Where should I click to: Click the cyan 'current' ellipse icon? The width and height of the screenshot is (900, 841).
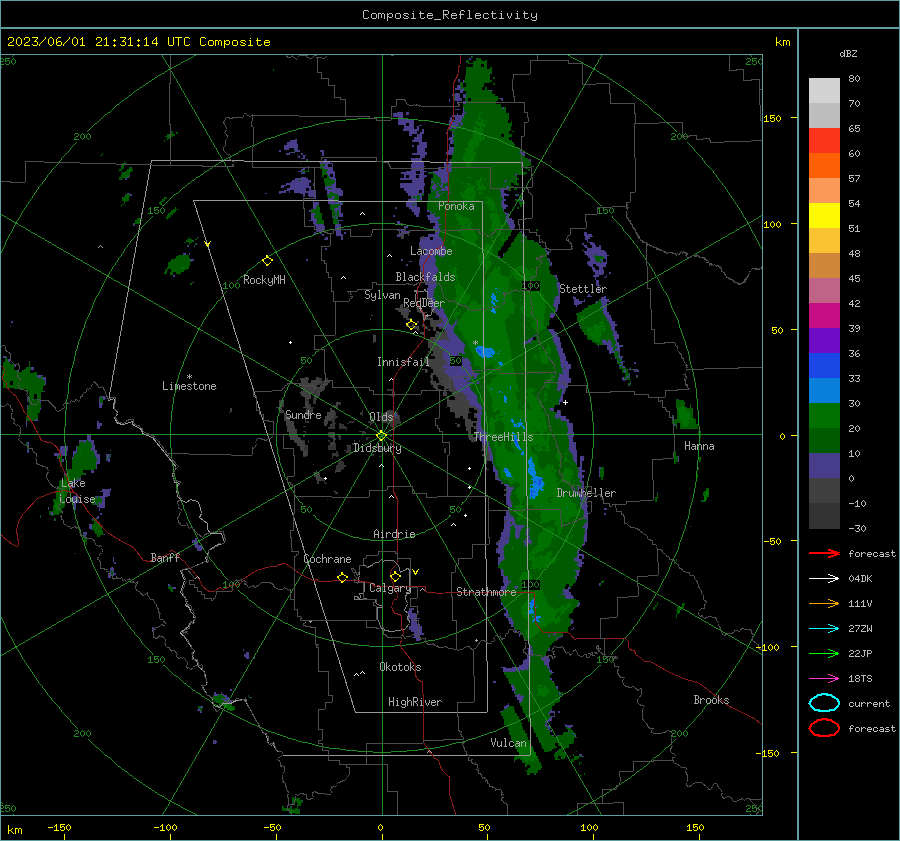click(824, 703)
